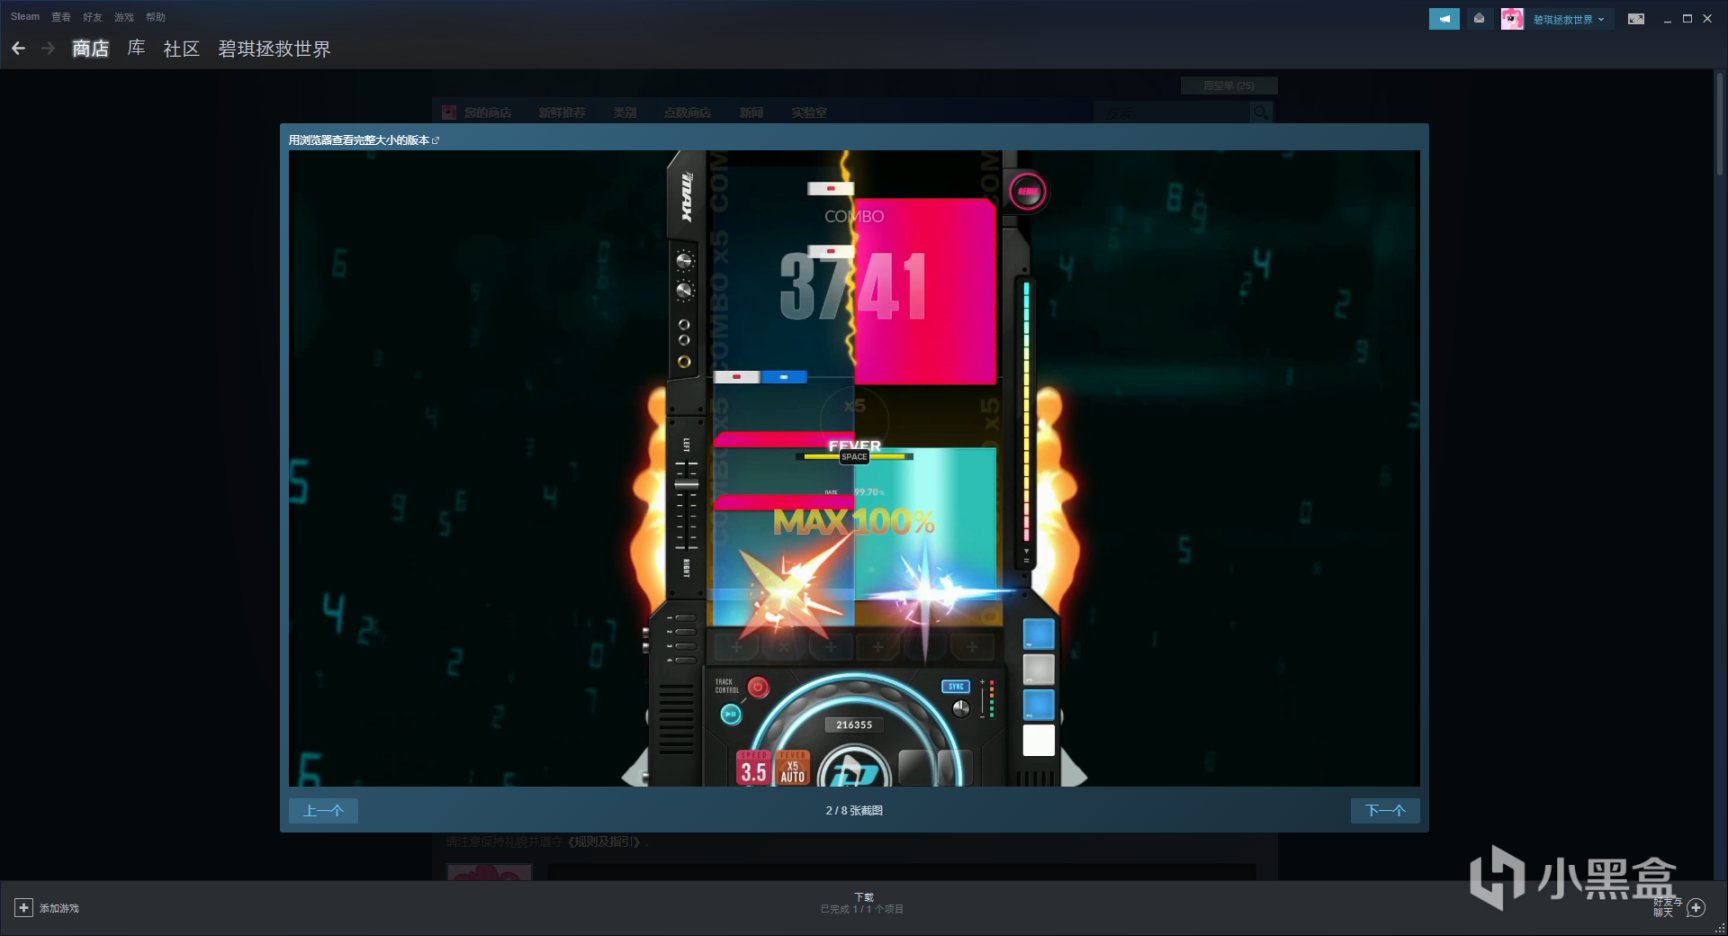Viewport: 1728px width, 936px height.
Task: Open the 碧琪拯救世界 profile tab
Action: [274, 48]
